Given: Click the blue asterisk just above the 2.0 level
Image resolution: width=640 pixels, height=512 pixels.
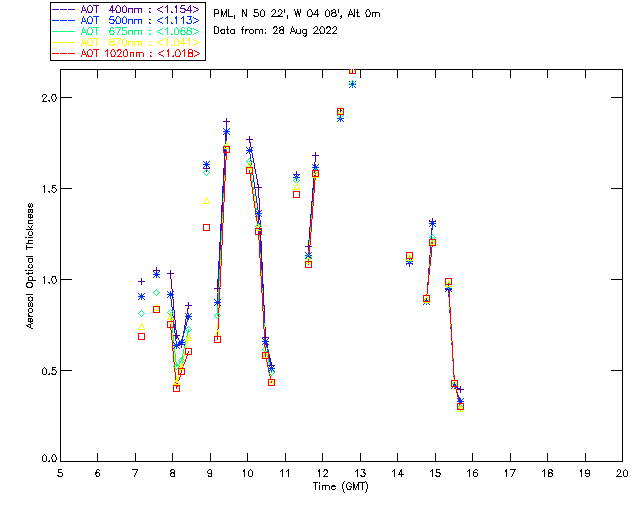Looking at the screenshot, I should (x=352, y=85).
